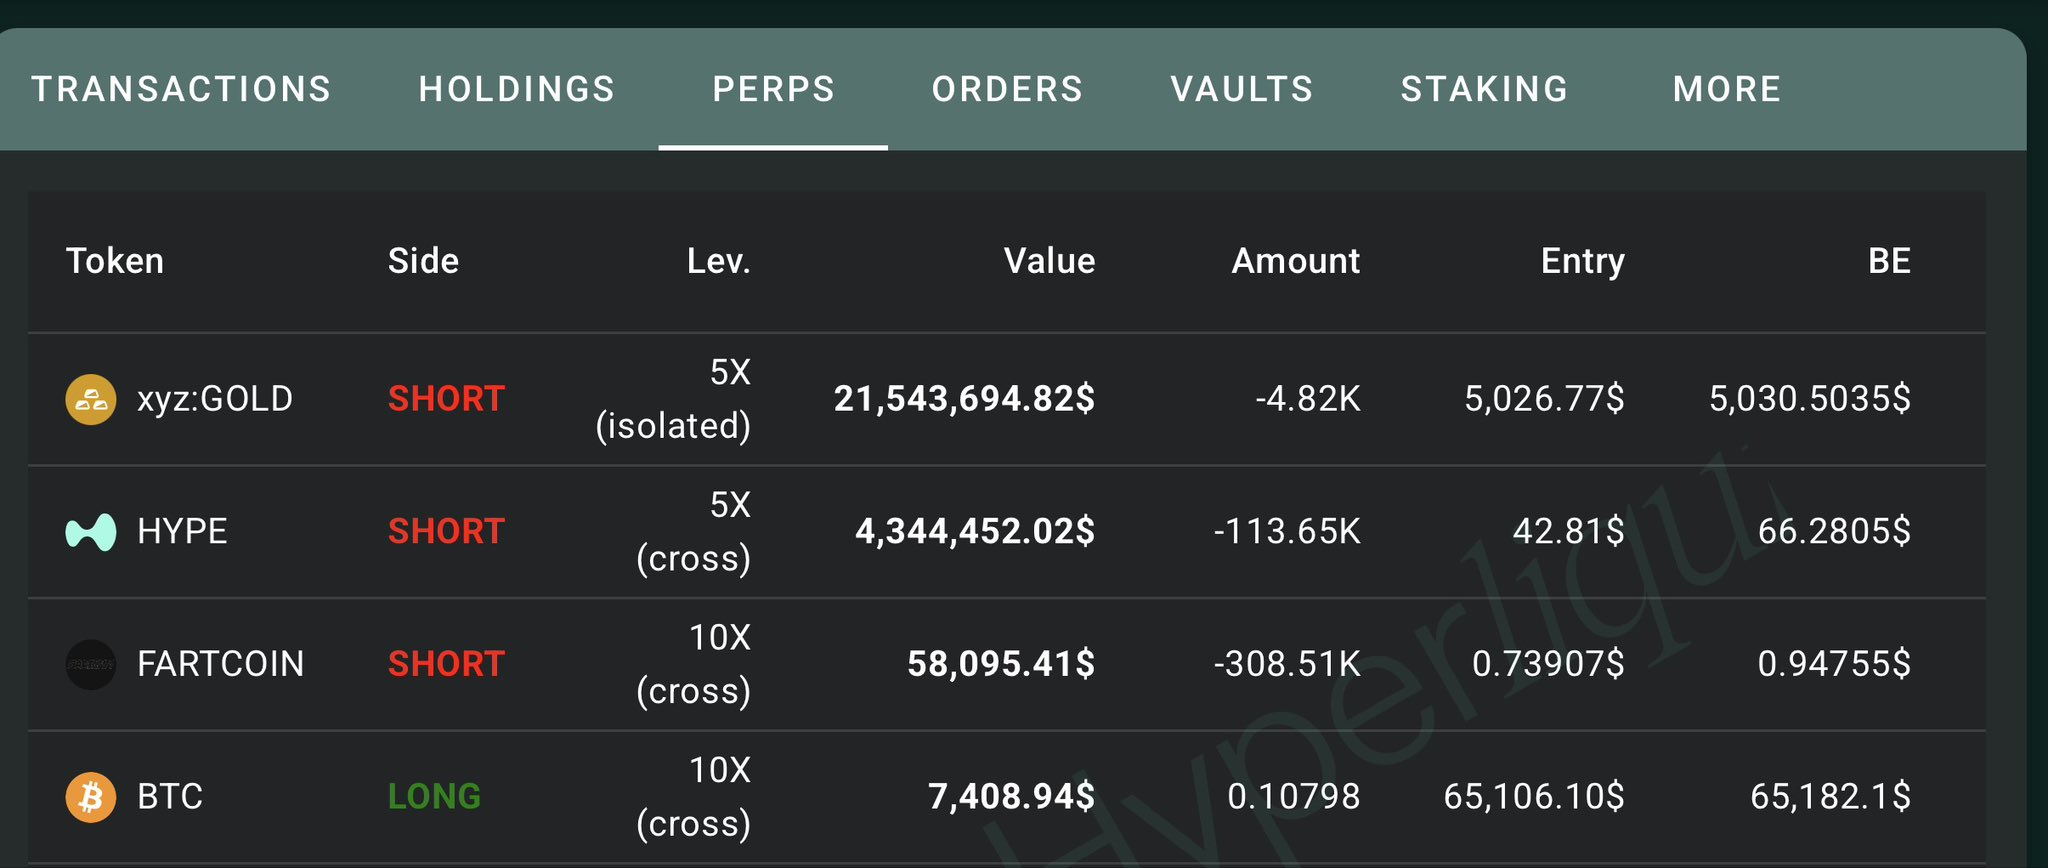Expand the More menu
Image resolution: width=2048 pixels, height=868 pixels.
[x=1726, y=90]
